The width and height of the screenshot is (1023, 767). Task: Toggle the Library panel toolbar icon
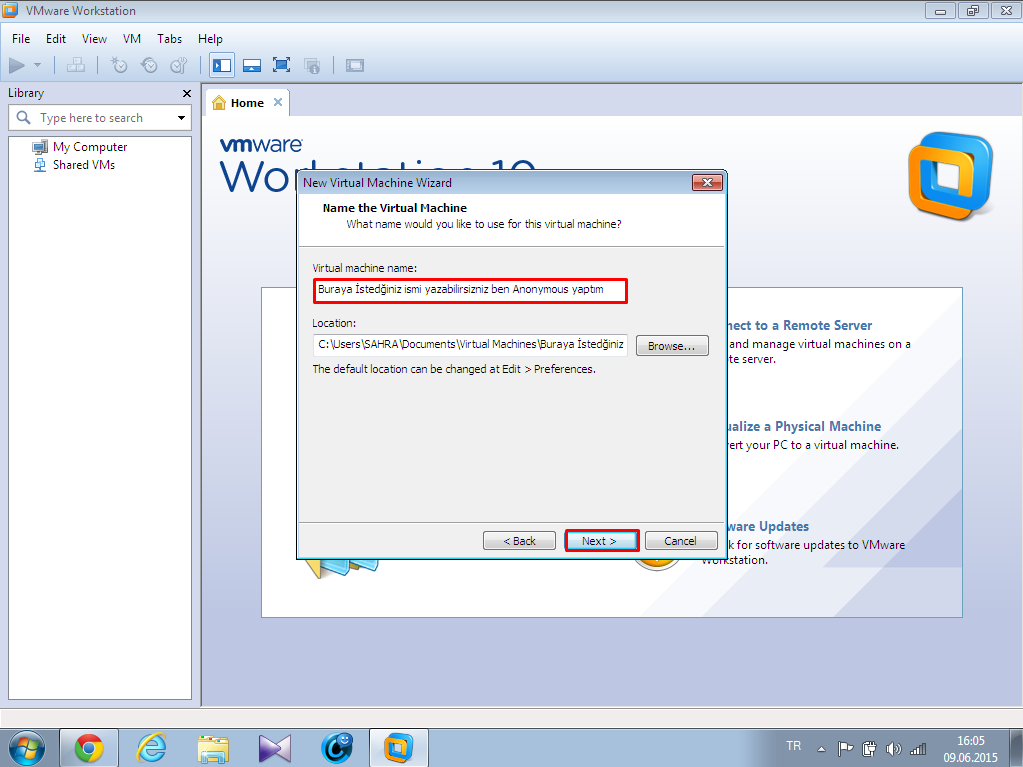[x=222, y=65]
